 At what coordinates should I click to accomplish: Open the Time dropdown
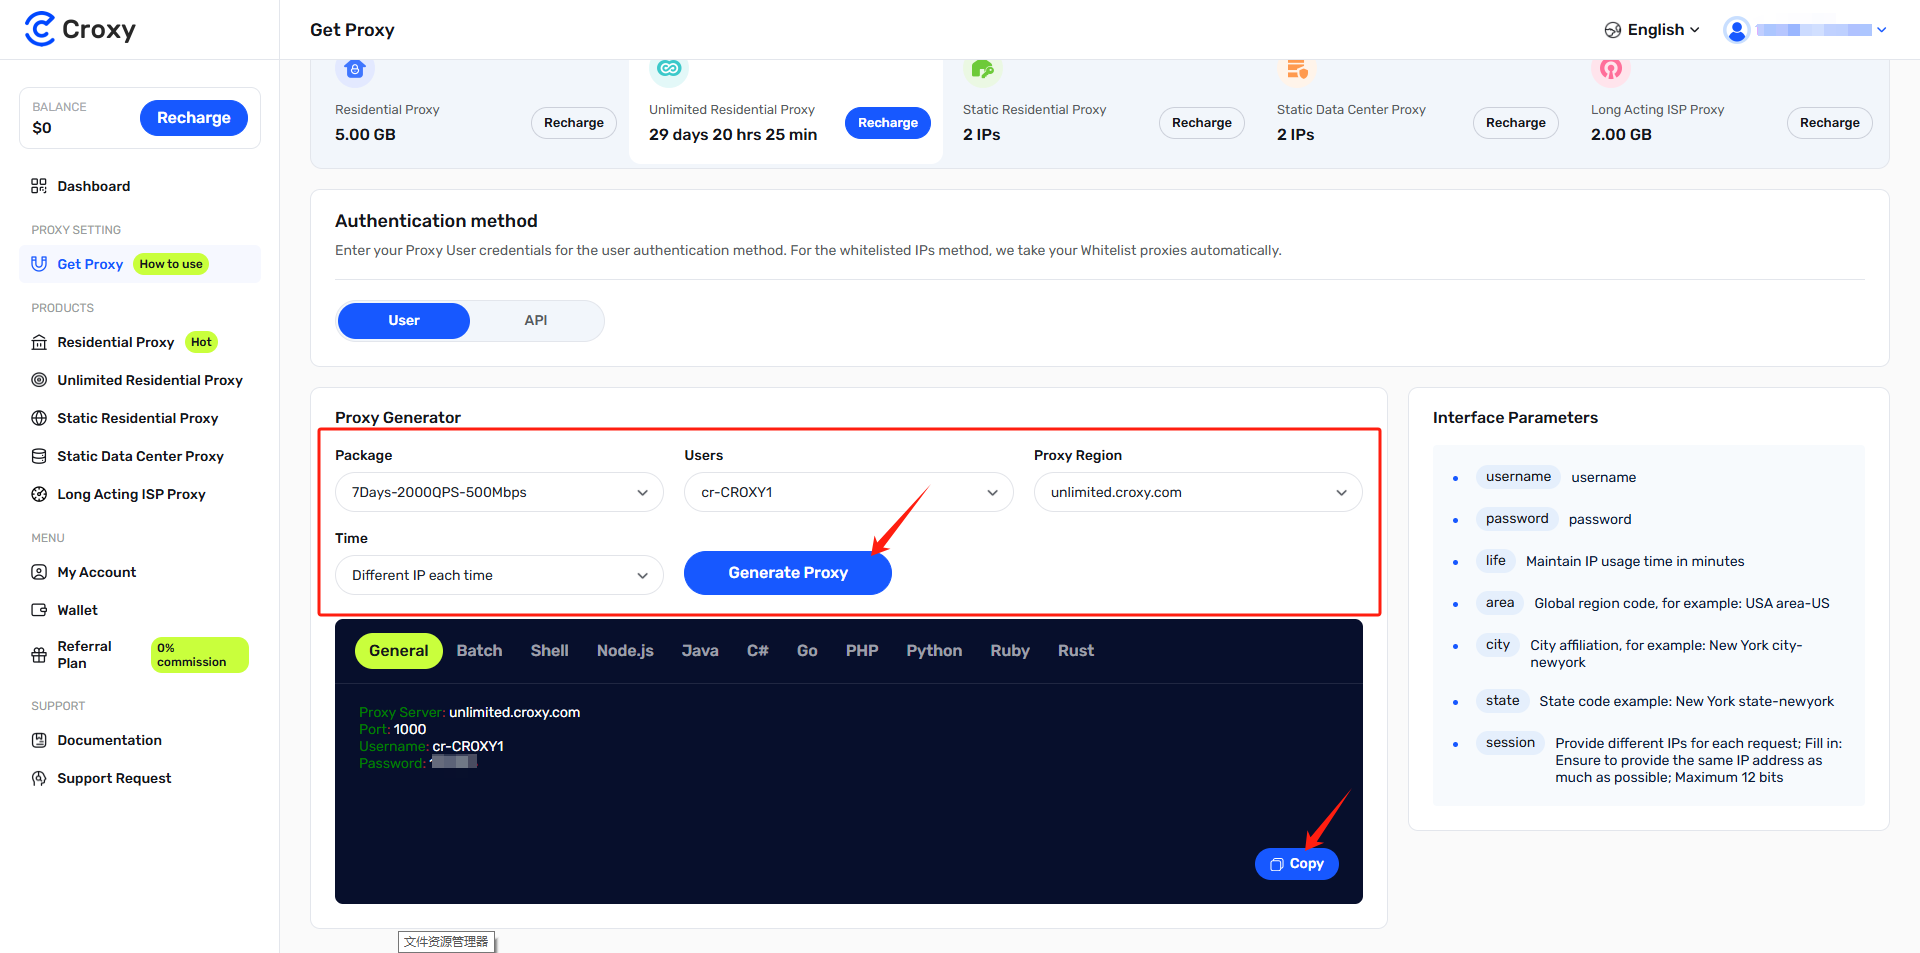pos(499,575)
